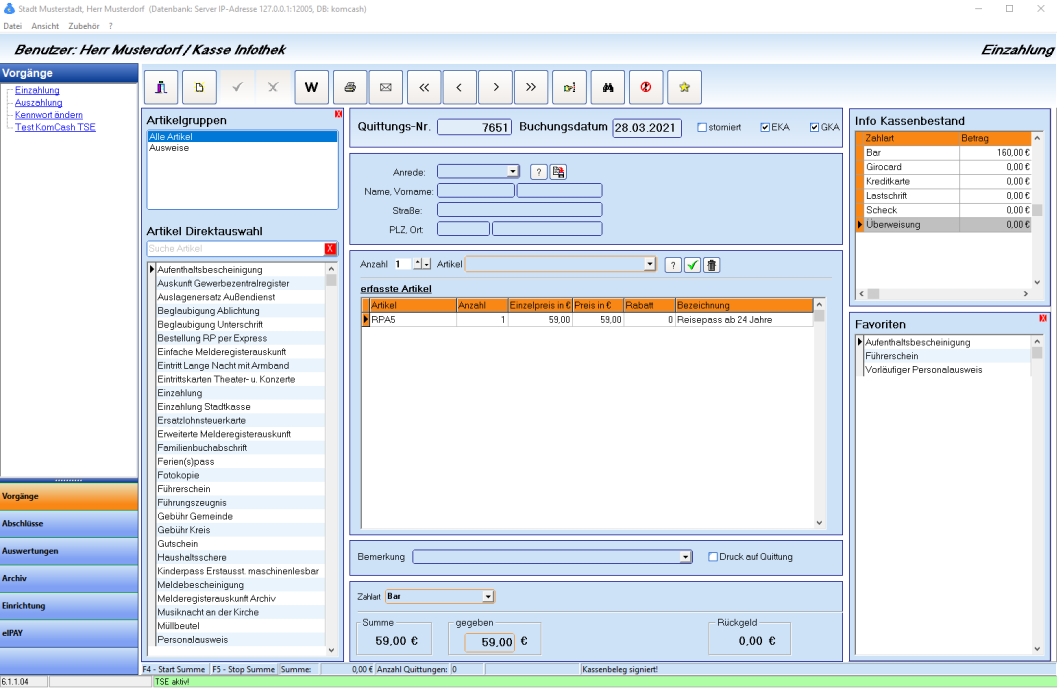This screenshot has height=688, width=1057.
Task: Open the Ansicht menu
Action: point(45,26)
